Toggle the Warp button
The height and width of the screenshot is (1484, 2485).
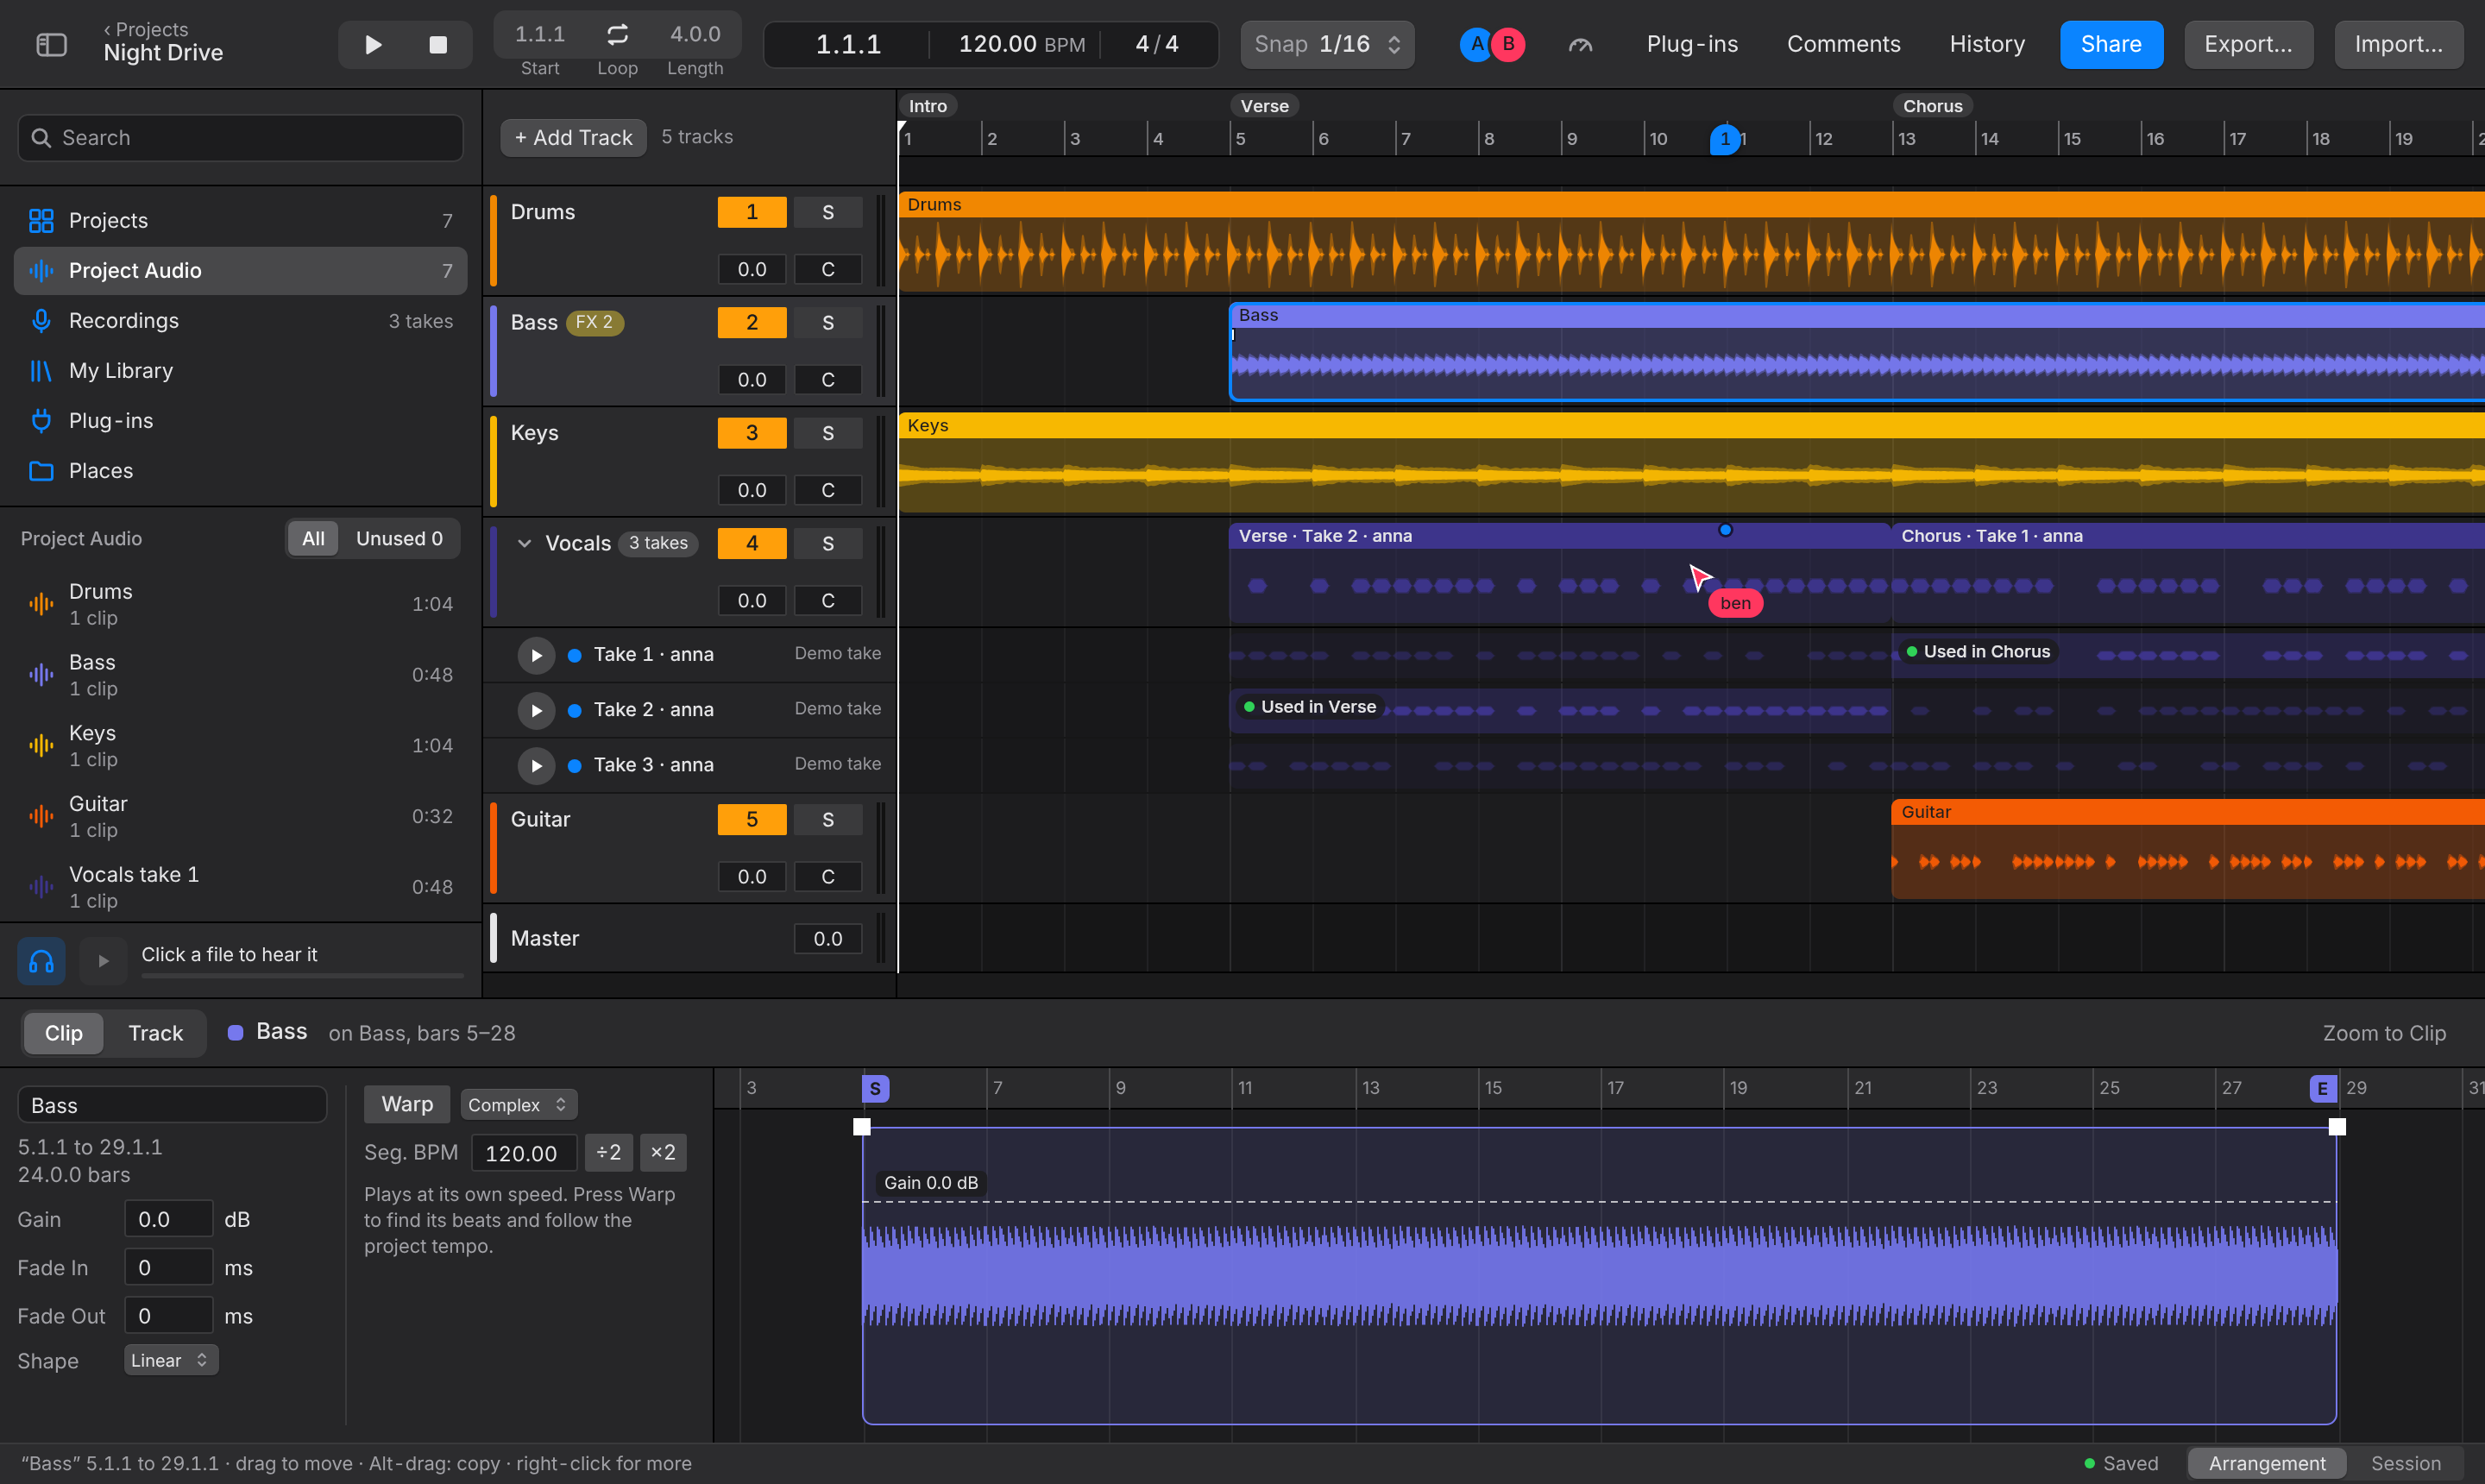(407, 1104)
